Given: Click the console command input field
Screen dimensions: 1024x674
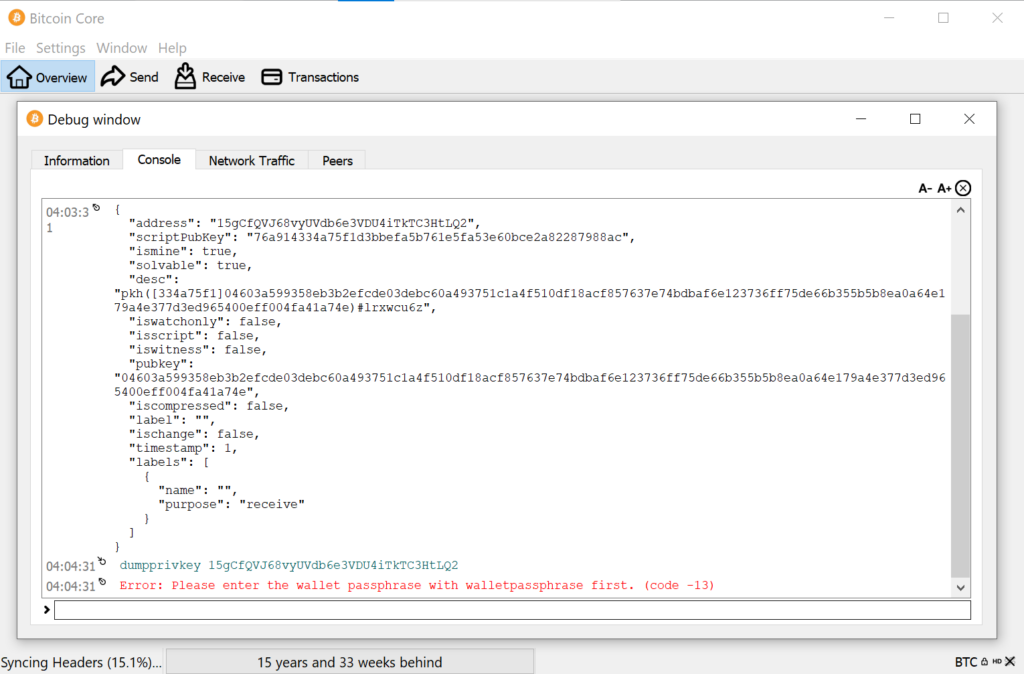Looking at the screenshot, I should (512, 610).
